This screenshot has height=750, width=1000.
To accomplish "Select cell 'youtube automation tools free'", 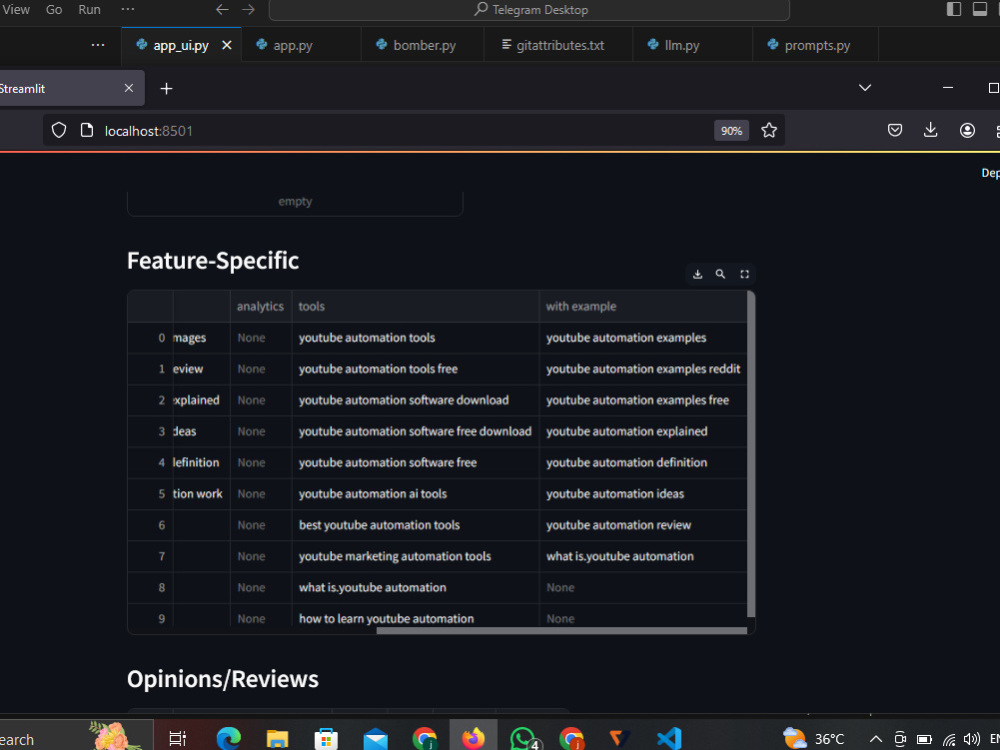I will 415,369.
